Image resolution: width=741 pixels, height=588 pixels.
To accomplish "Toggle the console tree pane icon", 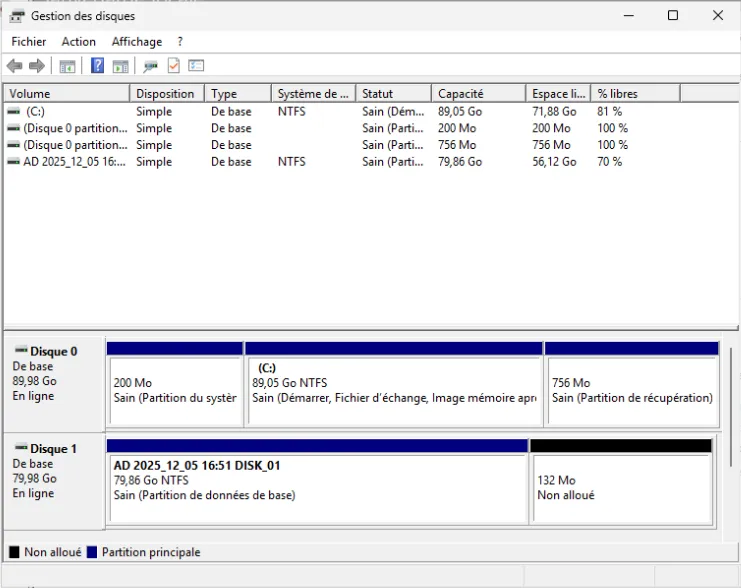I will pos(67,66).
